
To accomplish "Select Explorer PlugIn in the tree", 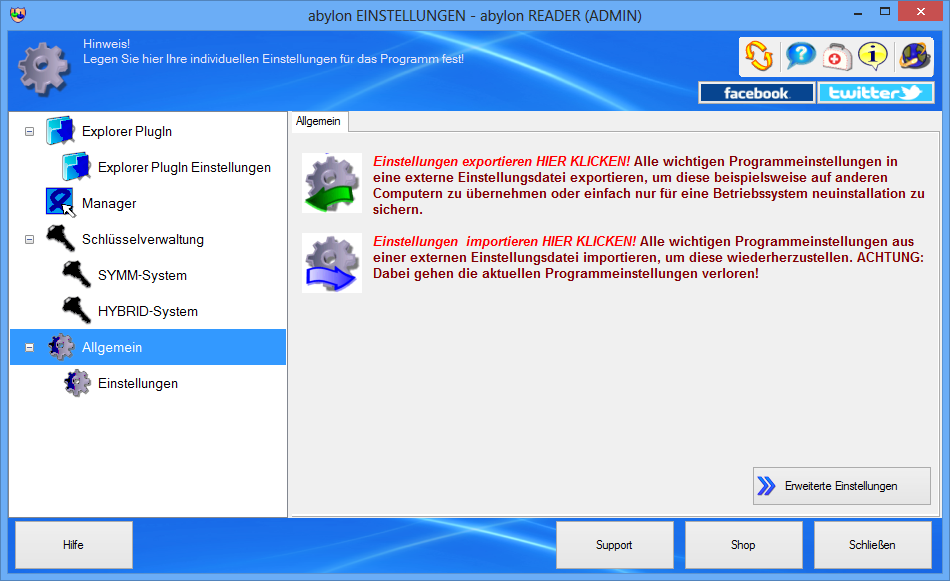I will (x=127, y=131).
